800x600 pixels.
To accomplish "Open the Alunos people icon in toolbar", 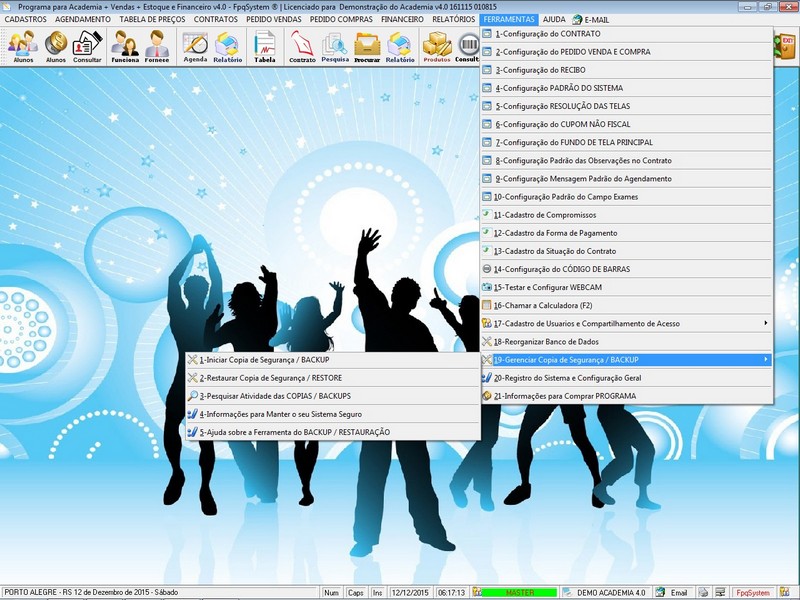I will [23, 46].
